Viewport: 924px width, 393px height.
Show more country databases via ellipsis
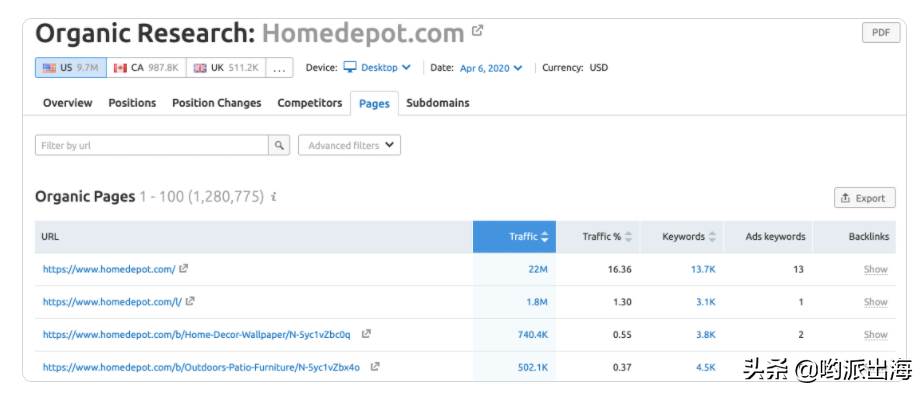(x=279, y=68)
